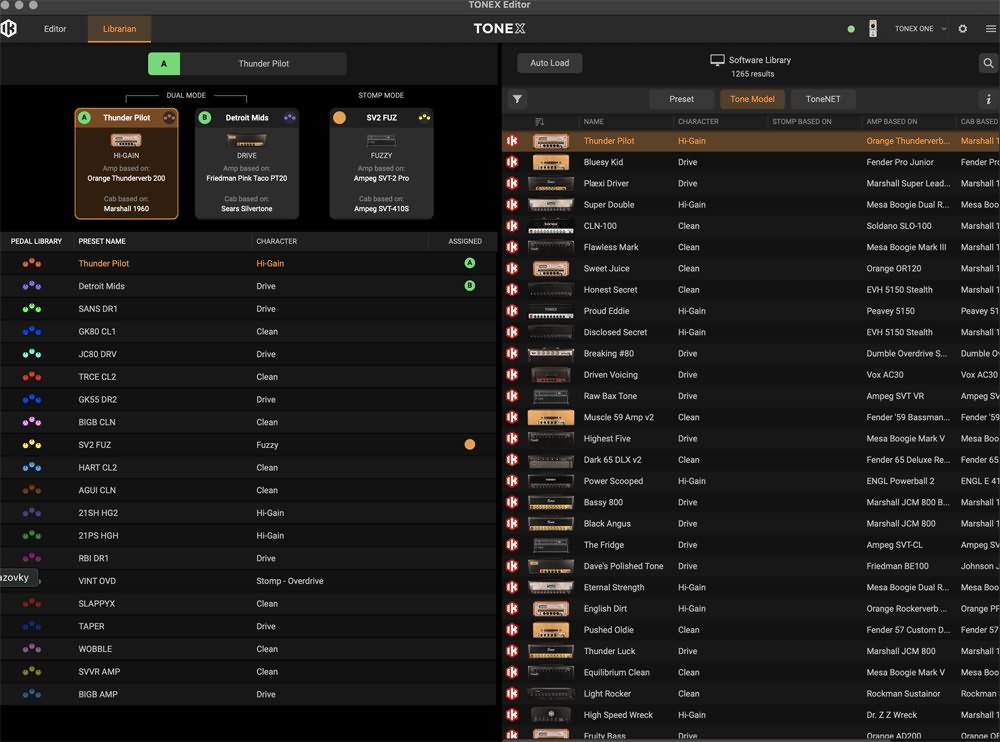The height and width of the screenshot is (742, 1000).
Task: Click the search magnifier icon
Action: click(987, 64)
